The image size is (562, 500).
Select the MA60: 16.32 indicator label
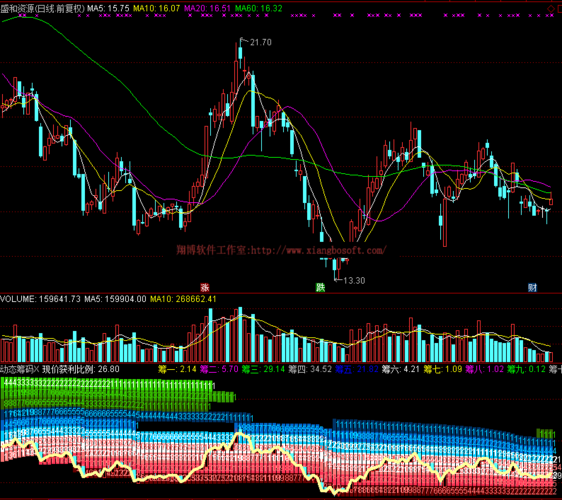pyautogui.click(x=259, y=8)
